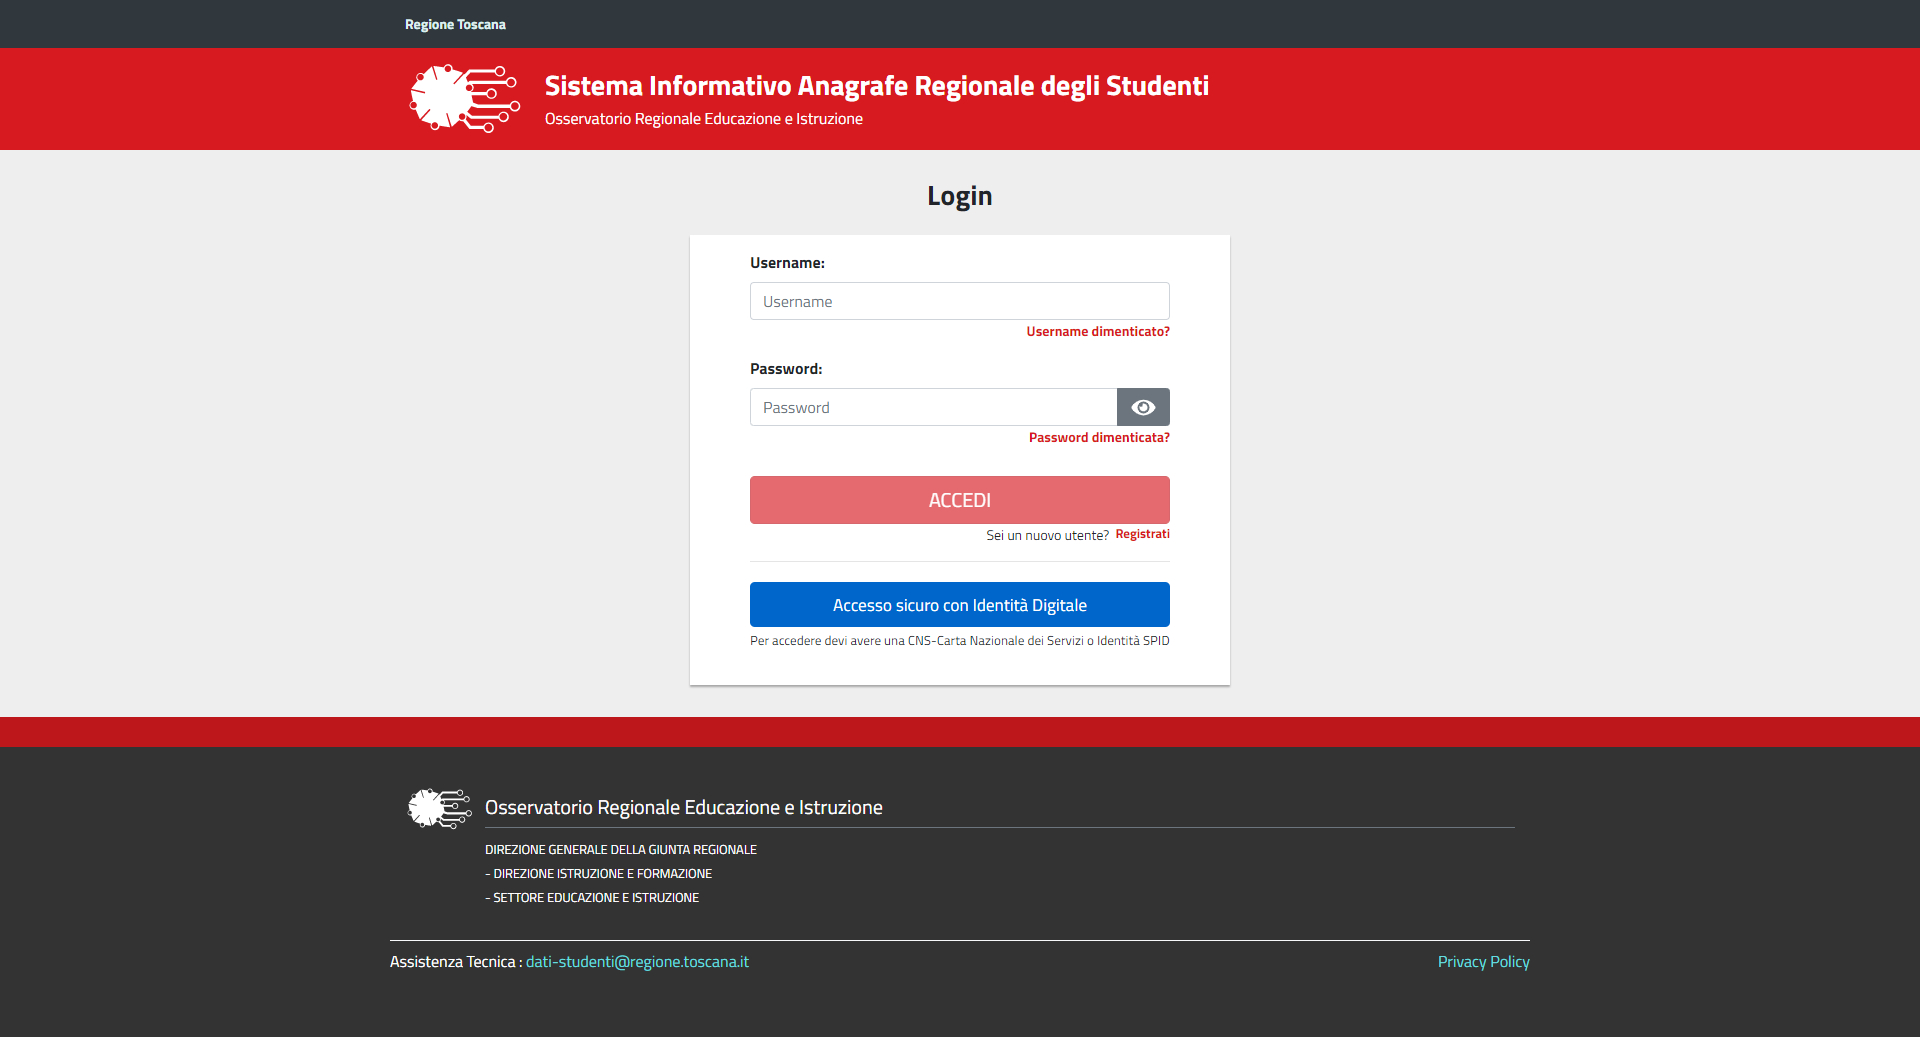Click the header subtitle 'Osservatorio Regionale Educazione e Istruzione'
Screen dimensions: 1920x1037
[703, 119]
